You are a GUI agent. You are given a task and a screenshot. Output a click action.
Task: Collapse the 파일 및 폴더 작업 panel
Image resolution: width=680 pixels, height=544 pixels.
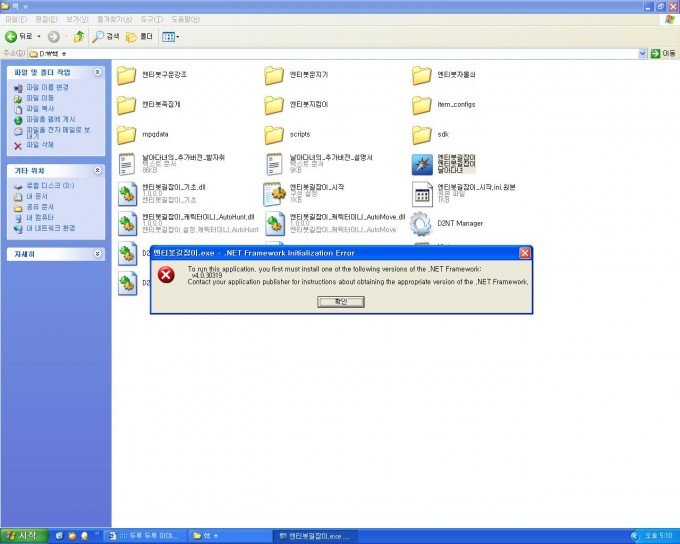pos(98,72)
